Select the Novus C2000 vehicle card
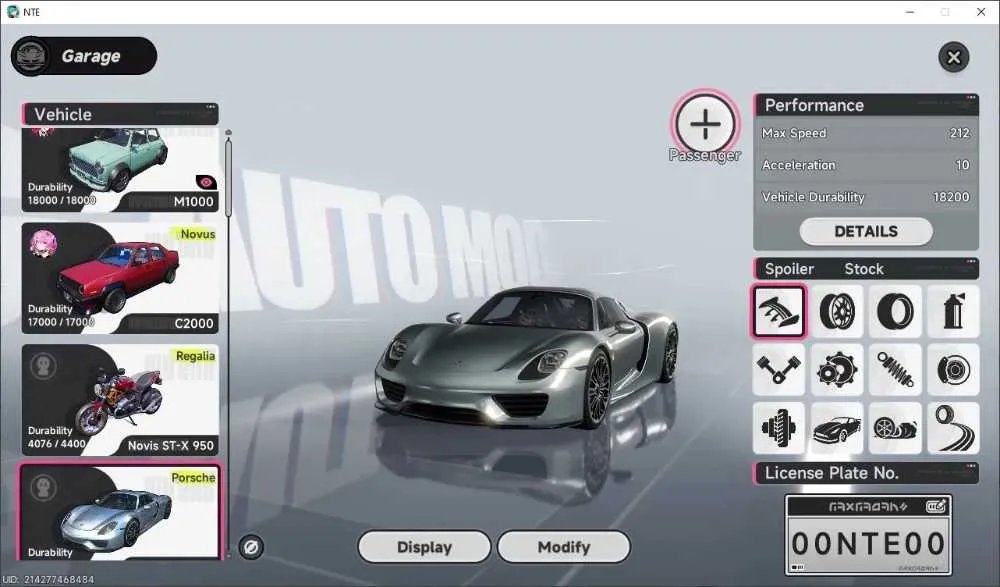The width and height of the screenshot is (1000, 587). [120, 278]
